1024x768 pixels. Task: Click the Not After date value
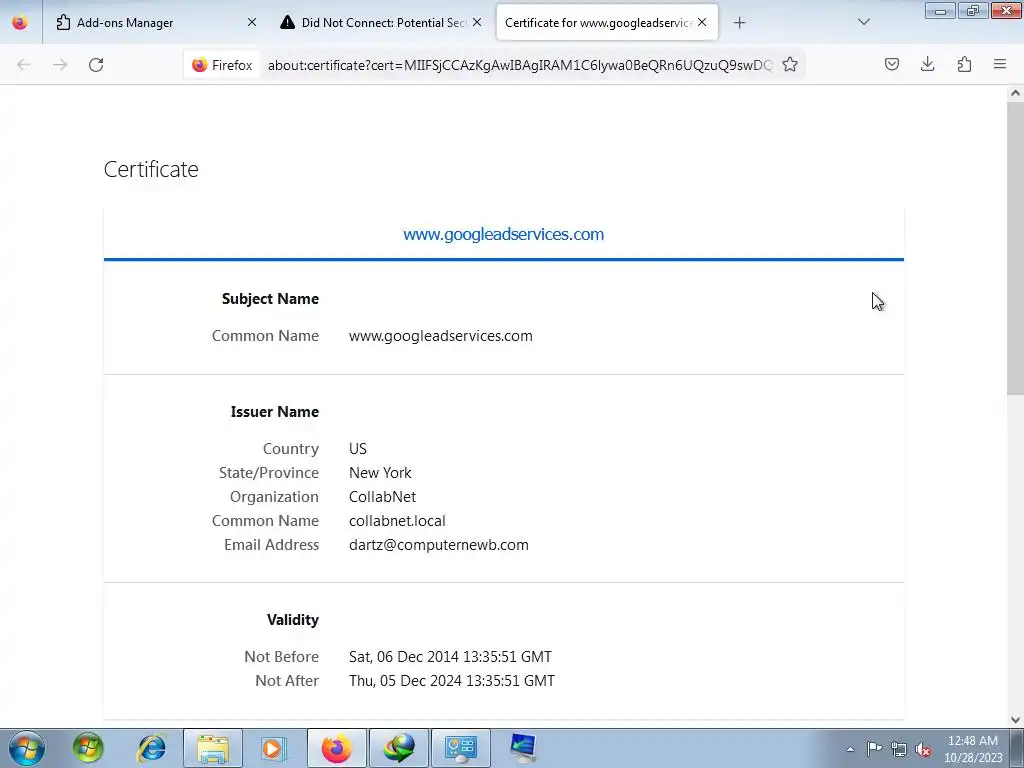tap(452, 681)
